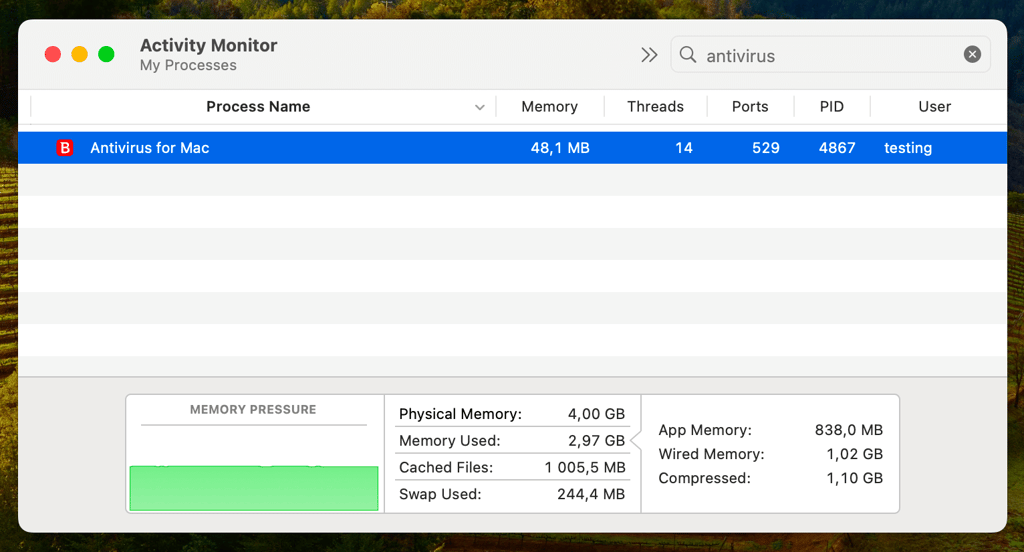Click the Cached Files '1 005,5 MB' value
The image size is (1024, 552).
pyautogui.click(x=585, y=468)
